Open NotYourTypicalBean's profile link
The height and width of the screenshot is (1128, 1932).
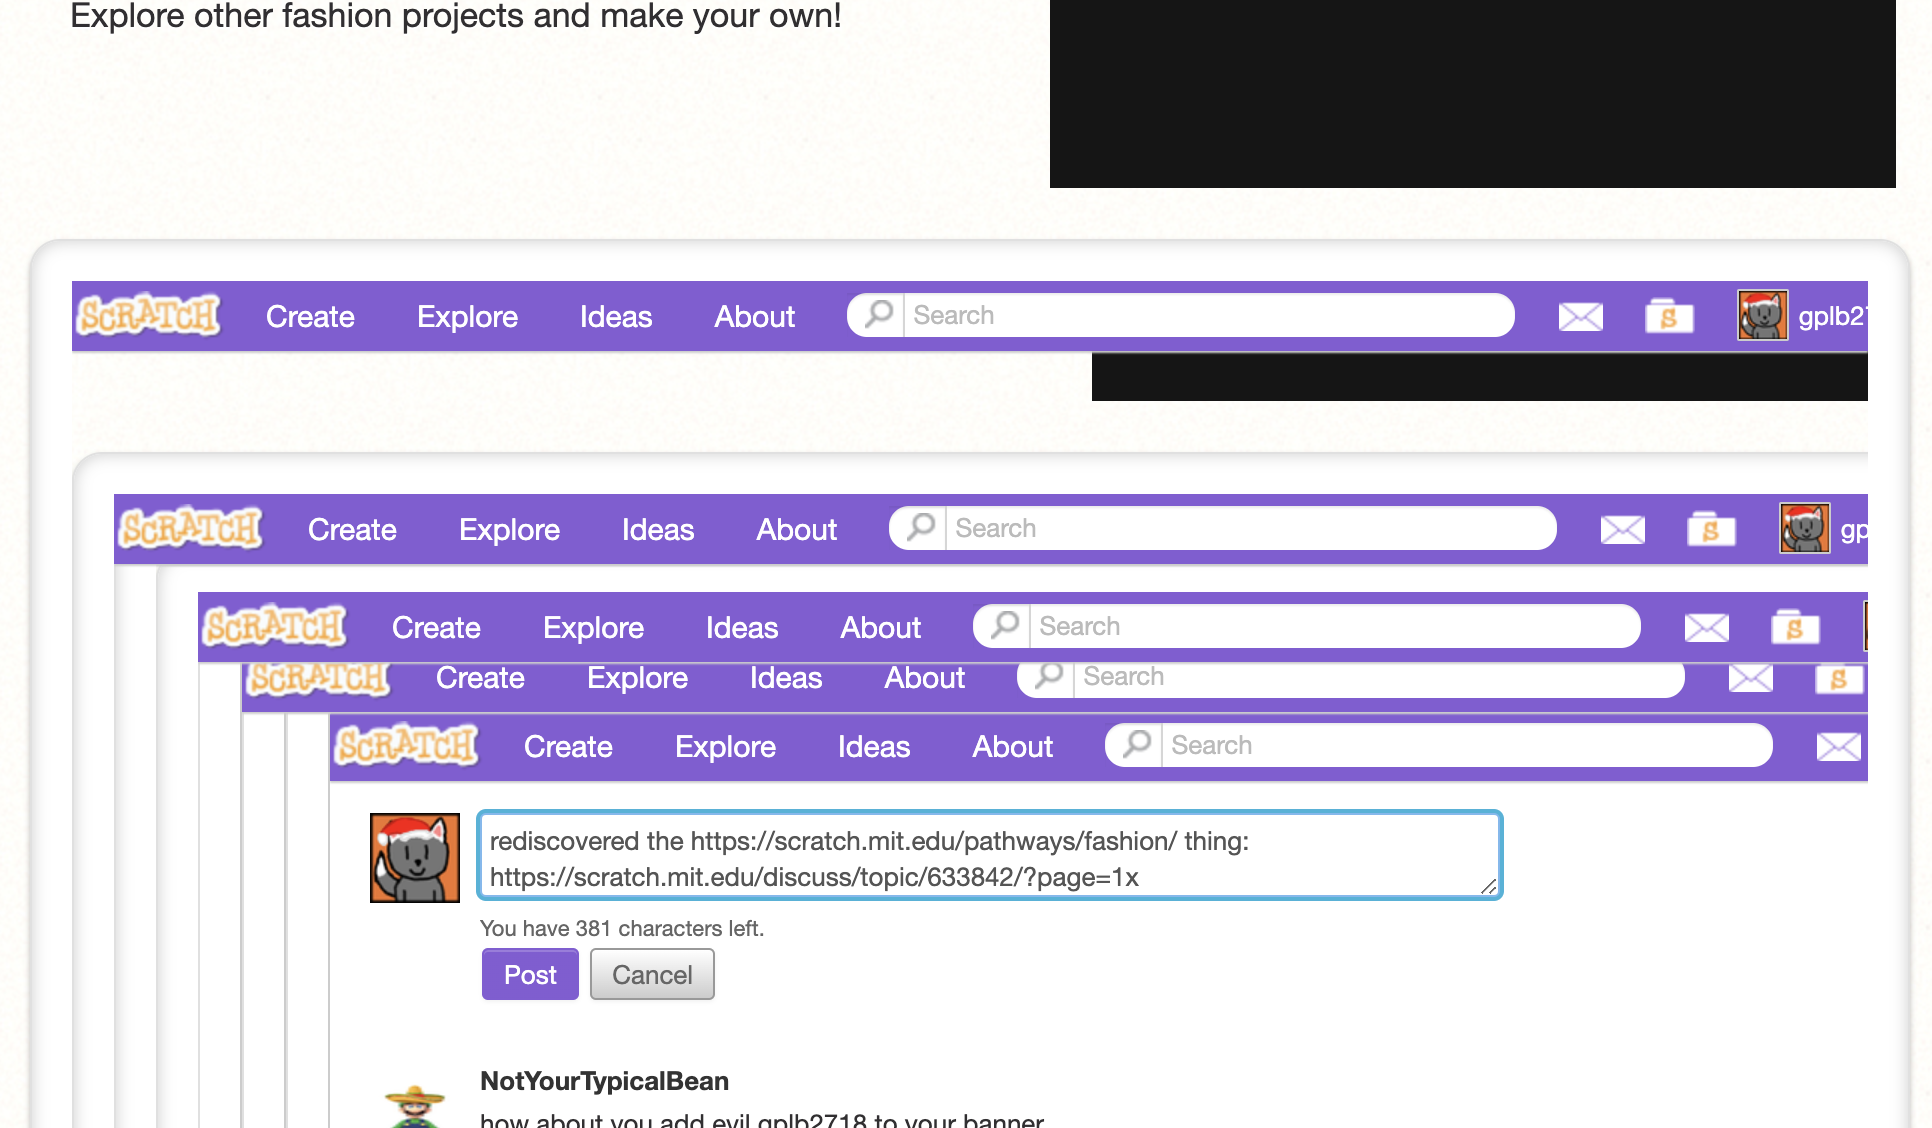click(604, 1081)
